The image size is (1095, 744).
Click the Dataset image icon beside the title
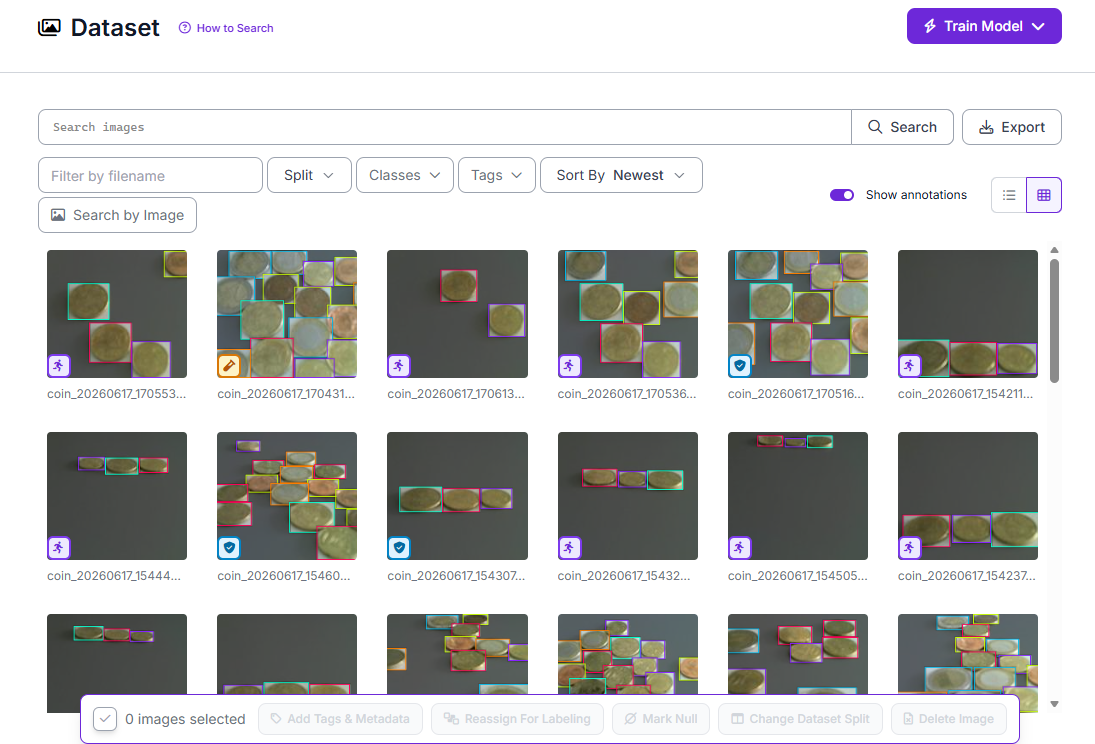coord(49,27)
